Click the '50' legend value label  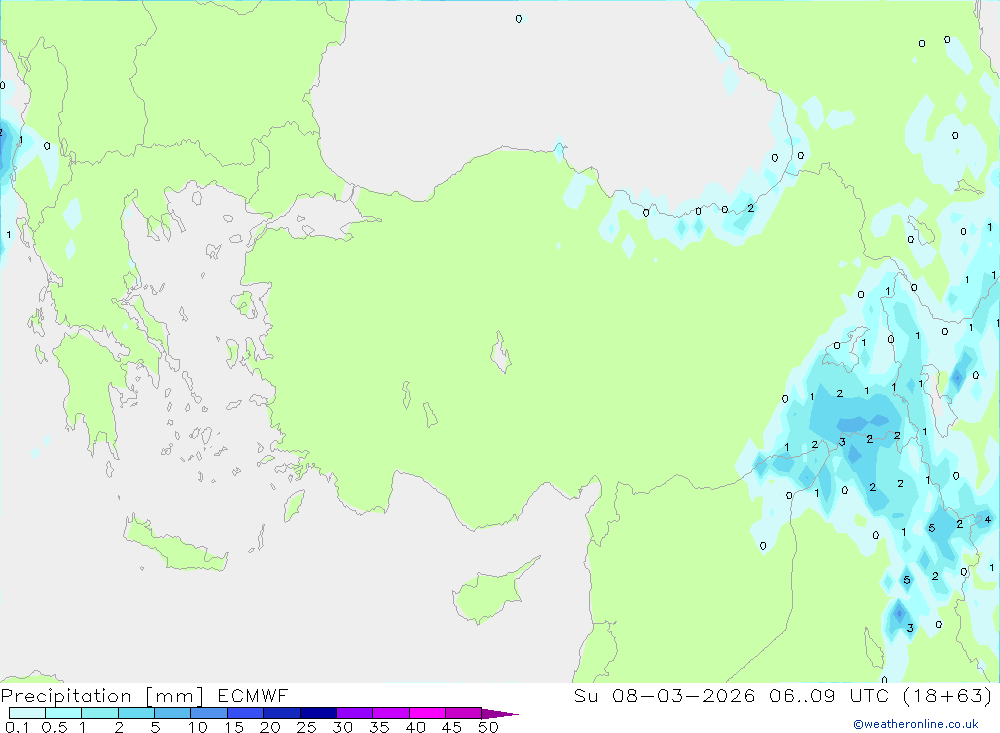(488, 727)
